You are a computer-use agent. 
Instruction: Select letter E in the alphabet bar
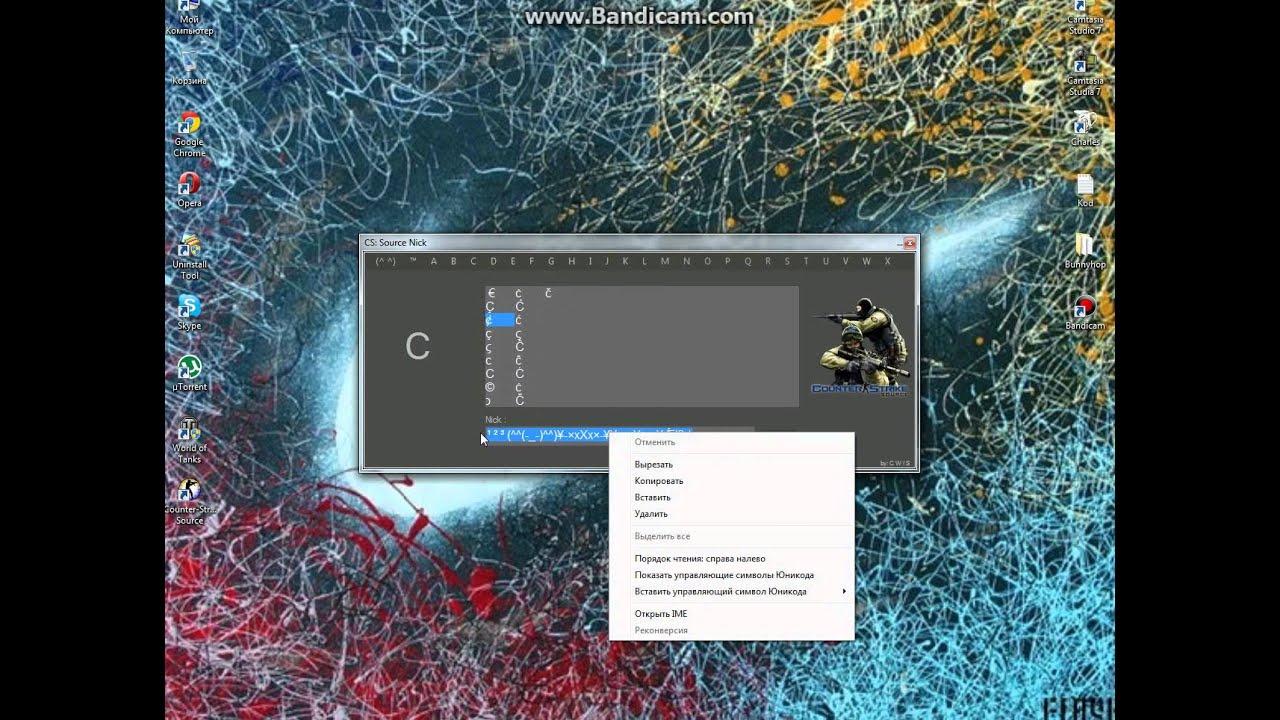(x=513, y=262)
